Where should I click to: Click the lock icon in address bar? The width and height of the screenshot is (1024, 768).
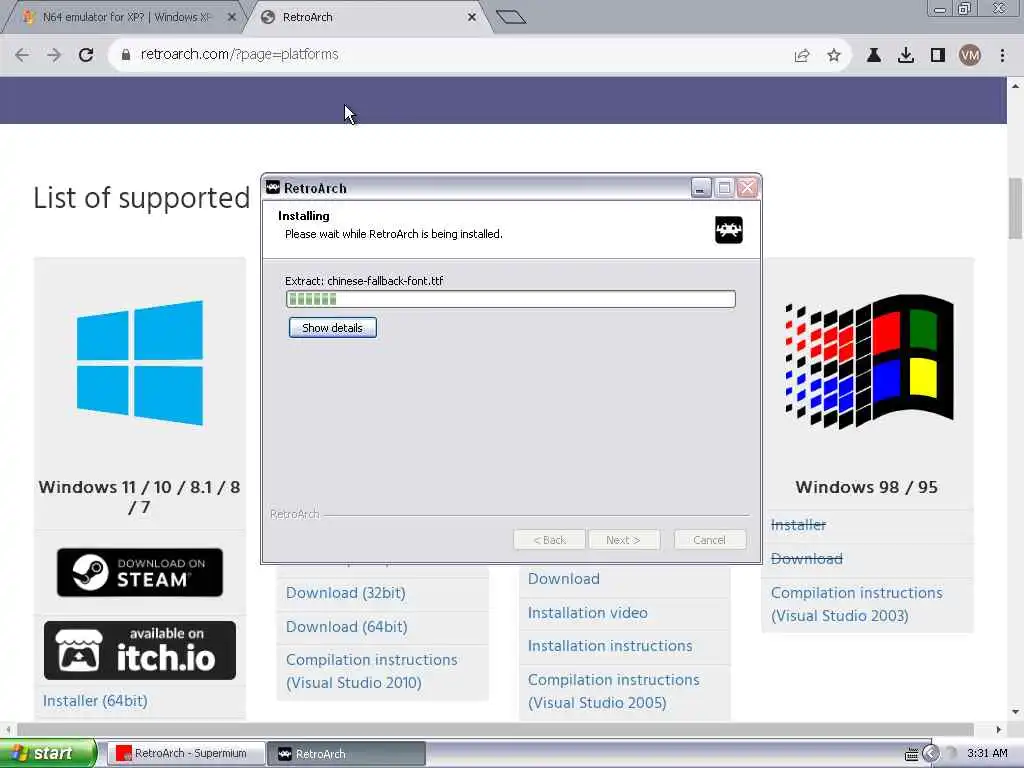point(125,55)
